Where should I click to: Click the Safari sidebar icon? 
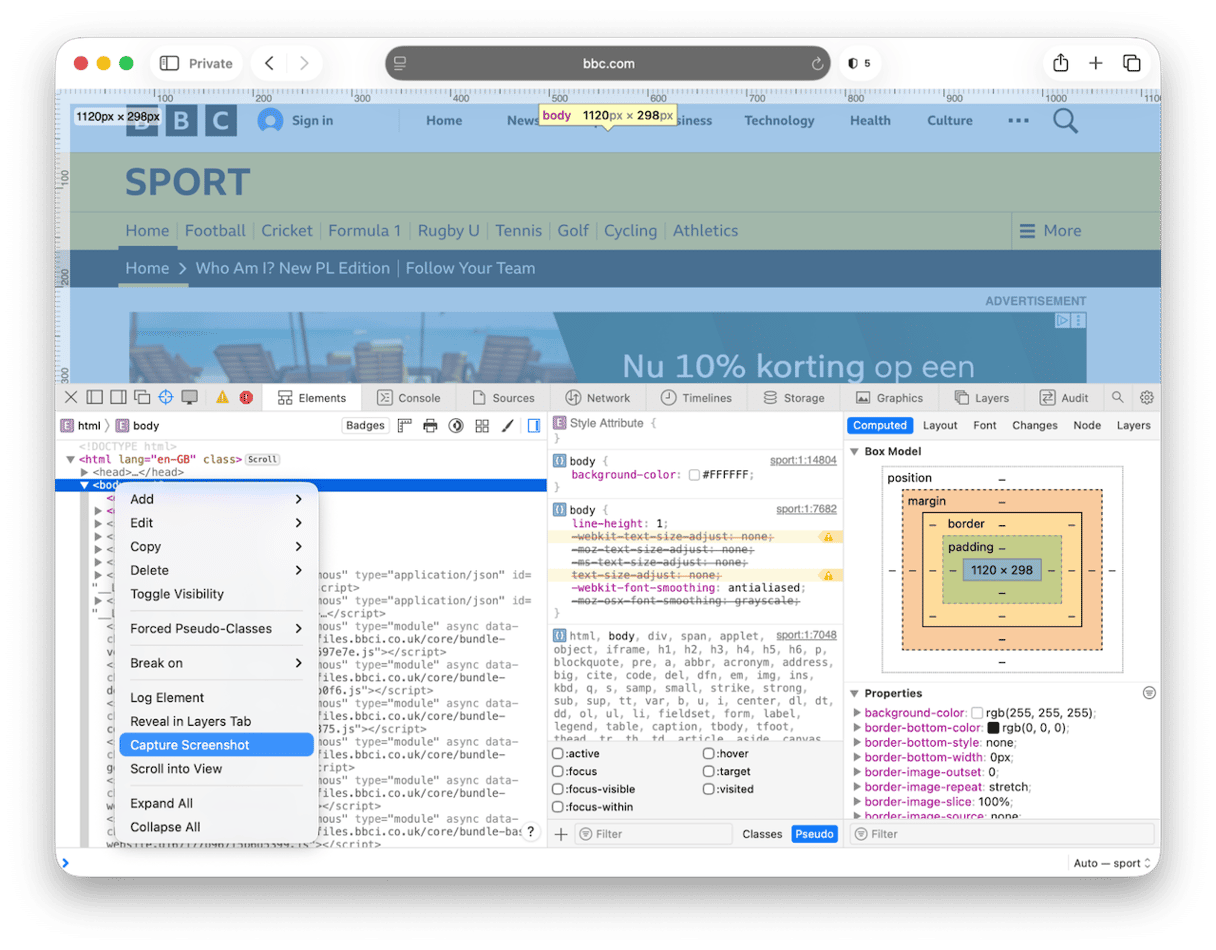[169, 63]
